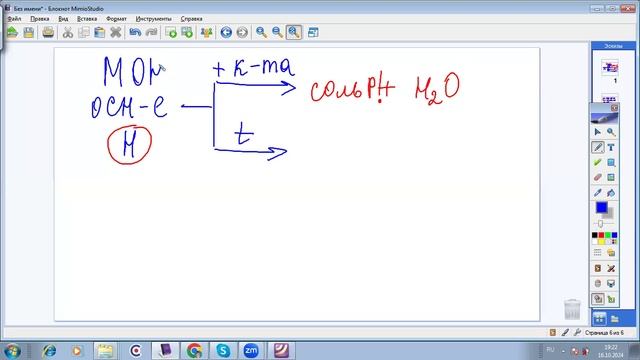
Task: Pick the black color swatch
Action: point(595,235)
